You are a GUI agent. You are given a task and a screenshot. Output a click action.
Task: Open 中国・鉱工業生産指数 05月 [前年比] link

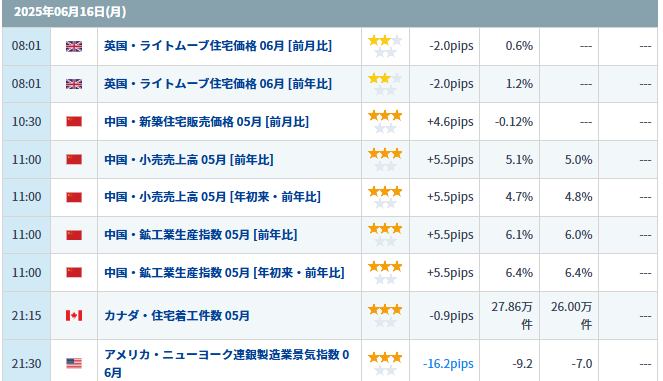[200, 235]
